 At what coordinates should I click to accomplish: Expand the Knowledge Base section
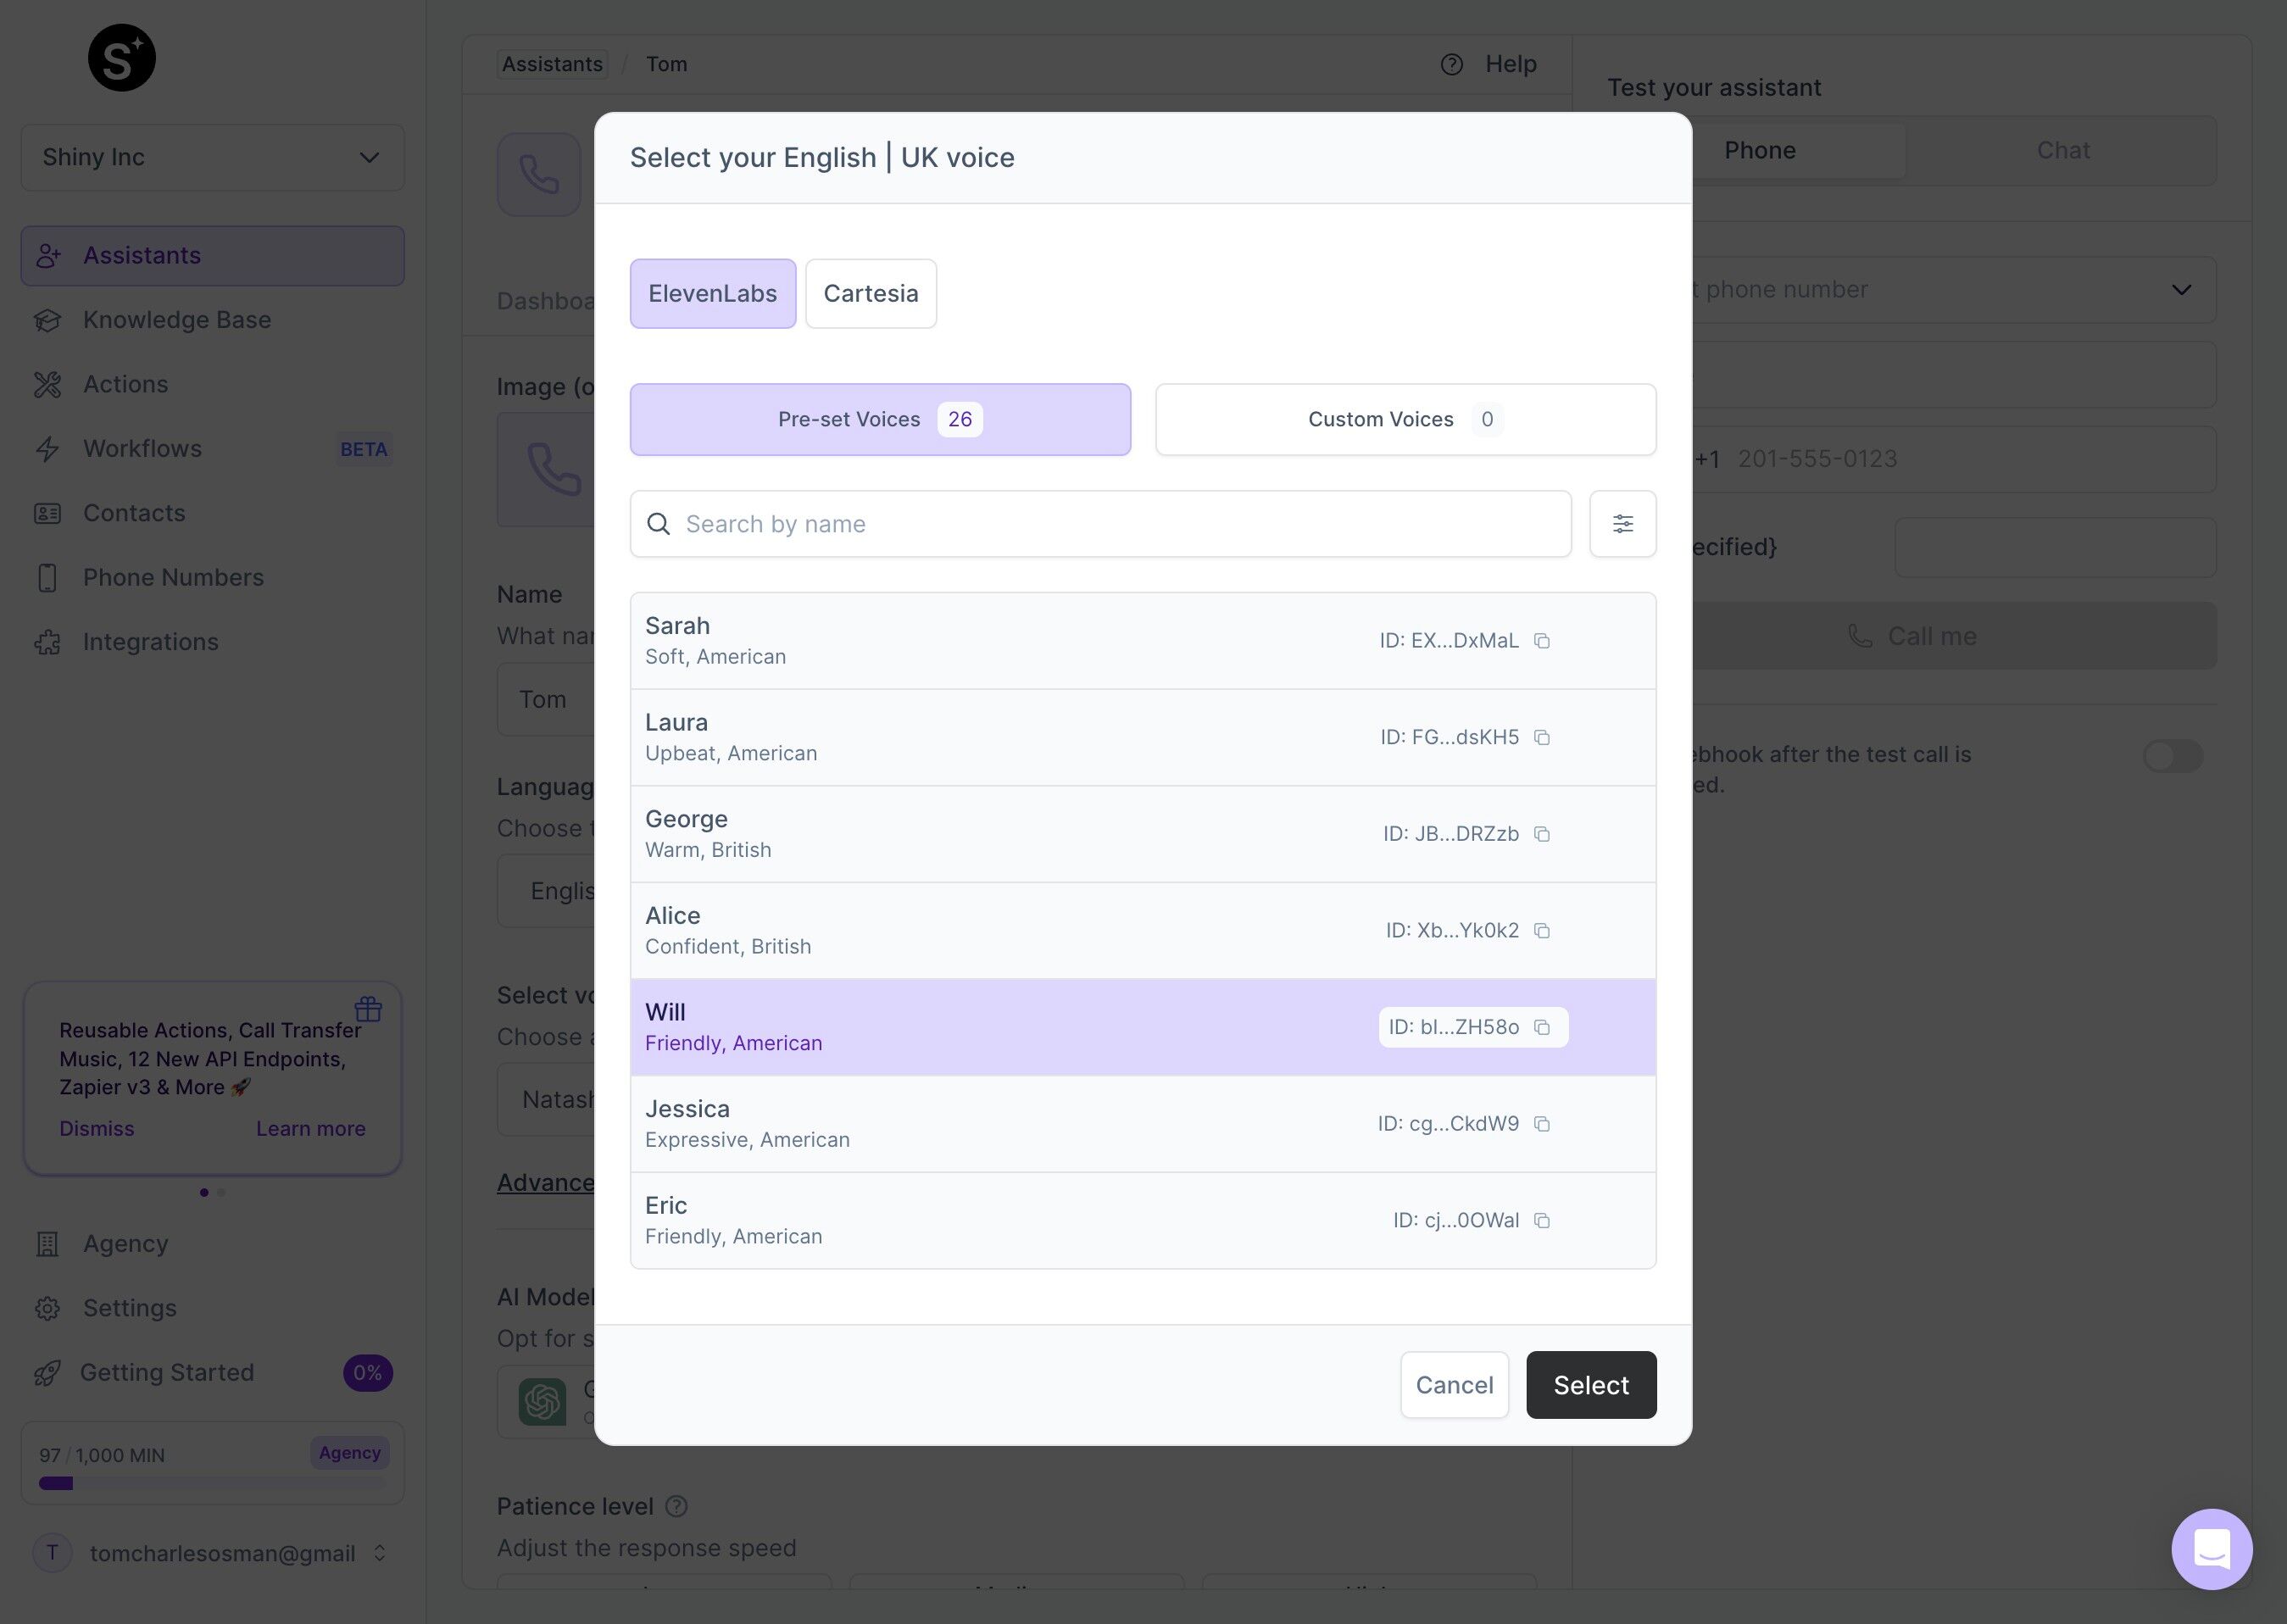click(175, 320)
